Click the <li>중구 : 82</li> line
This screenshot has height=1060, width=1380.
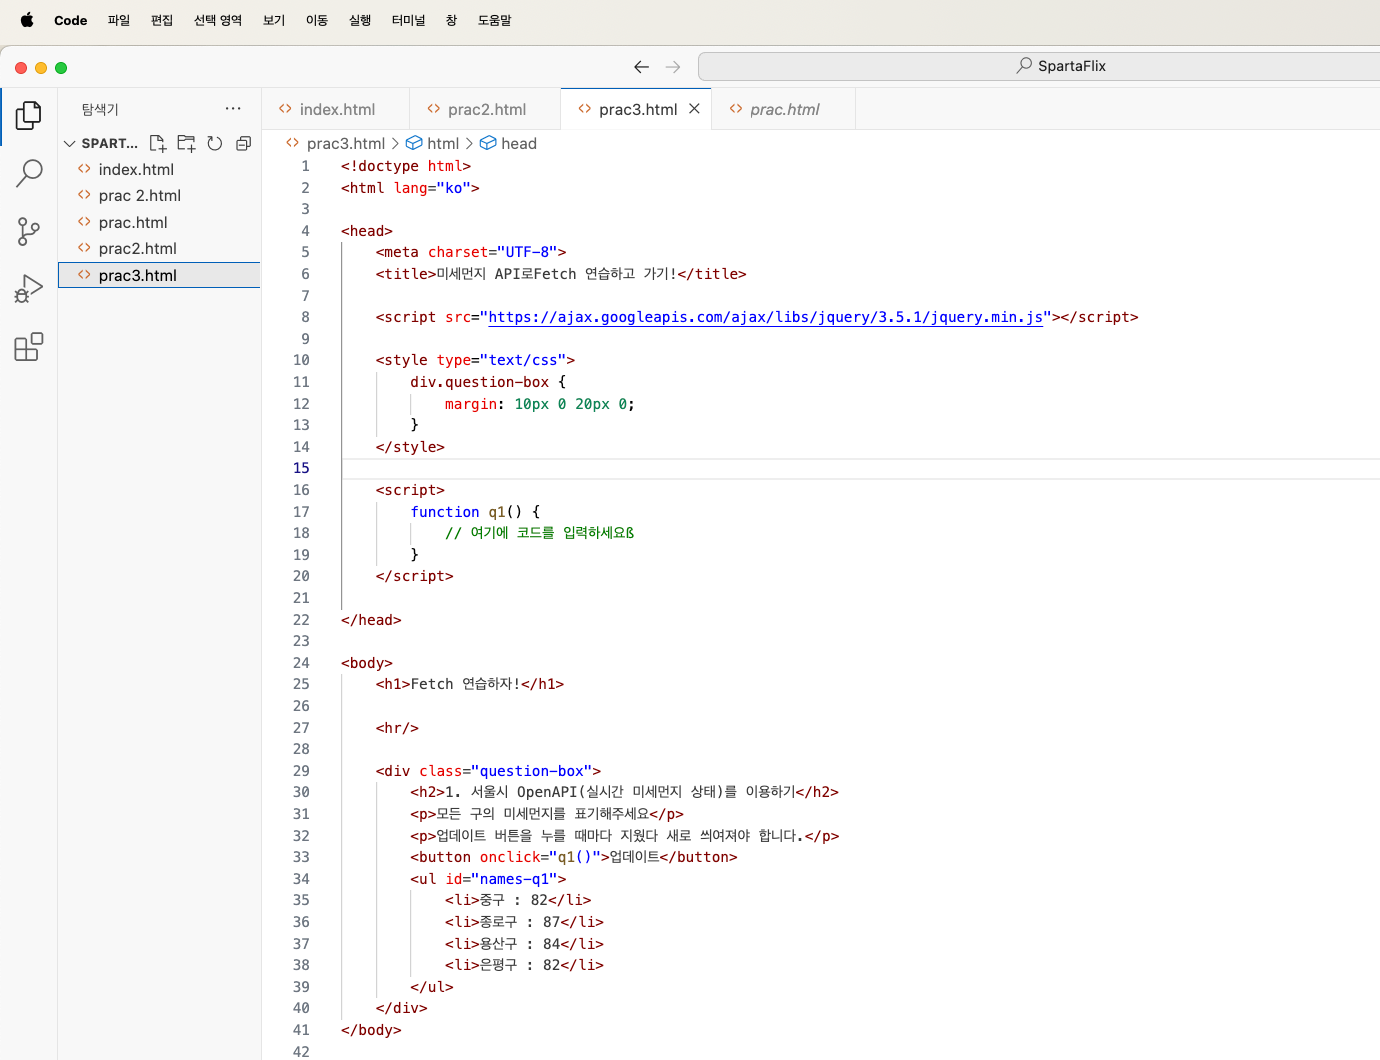(518, 900)
